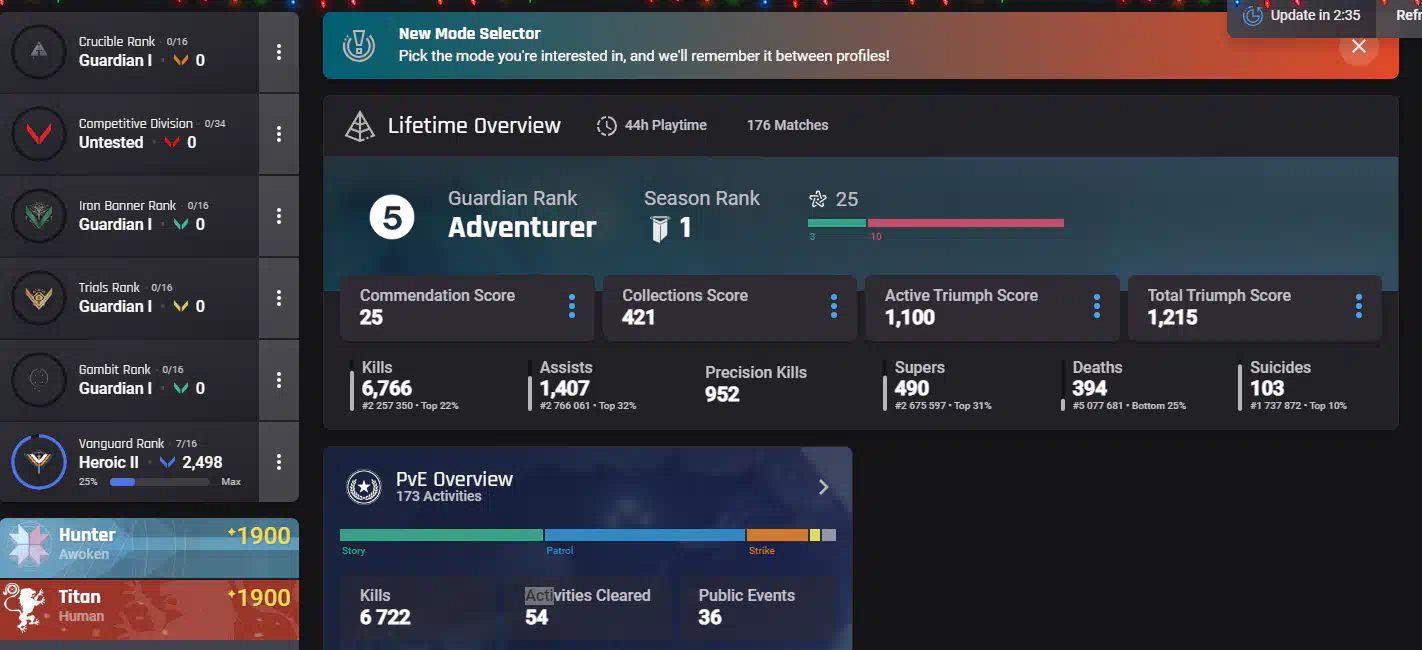
Task: Click the 176 Matches label
Action: (788, 125)
